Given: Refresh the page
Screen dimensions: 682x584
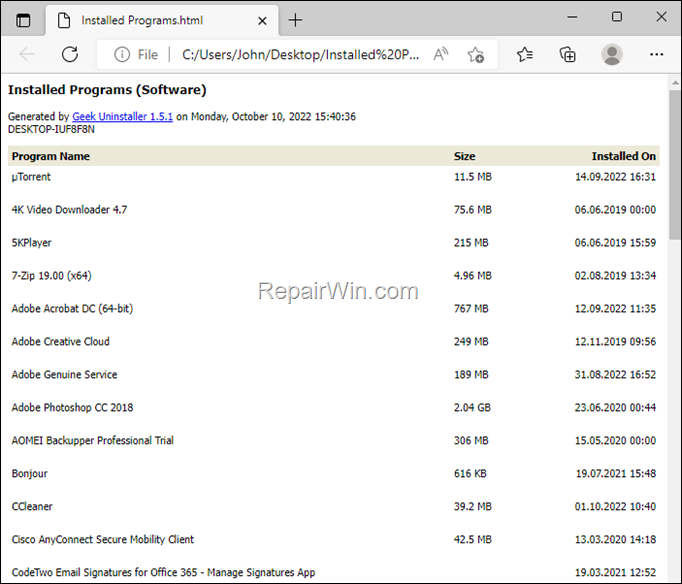Looking at the screenshot, I should click(70, 54).
